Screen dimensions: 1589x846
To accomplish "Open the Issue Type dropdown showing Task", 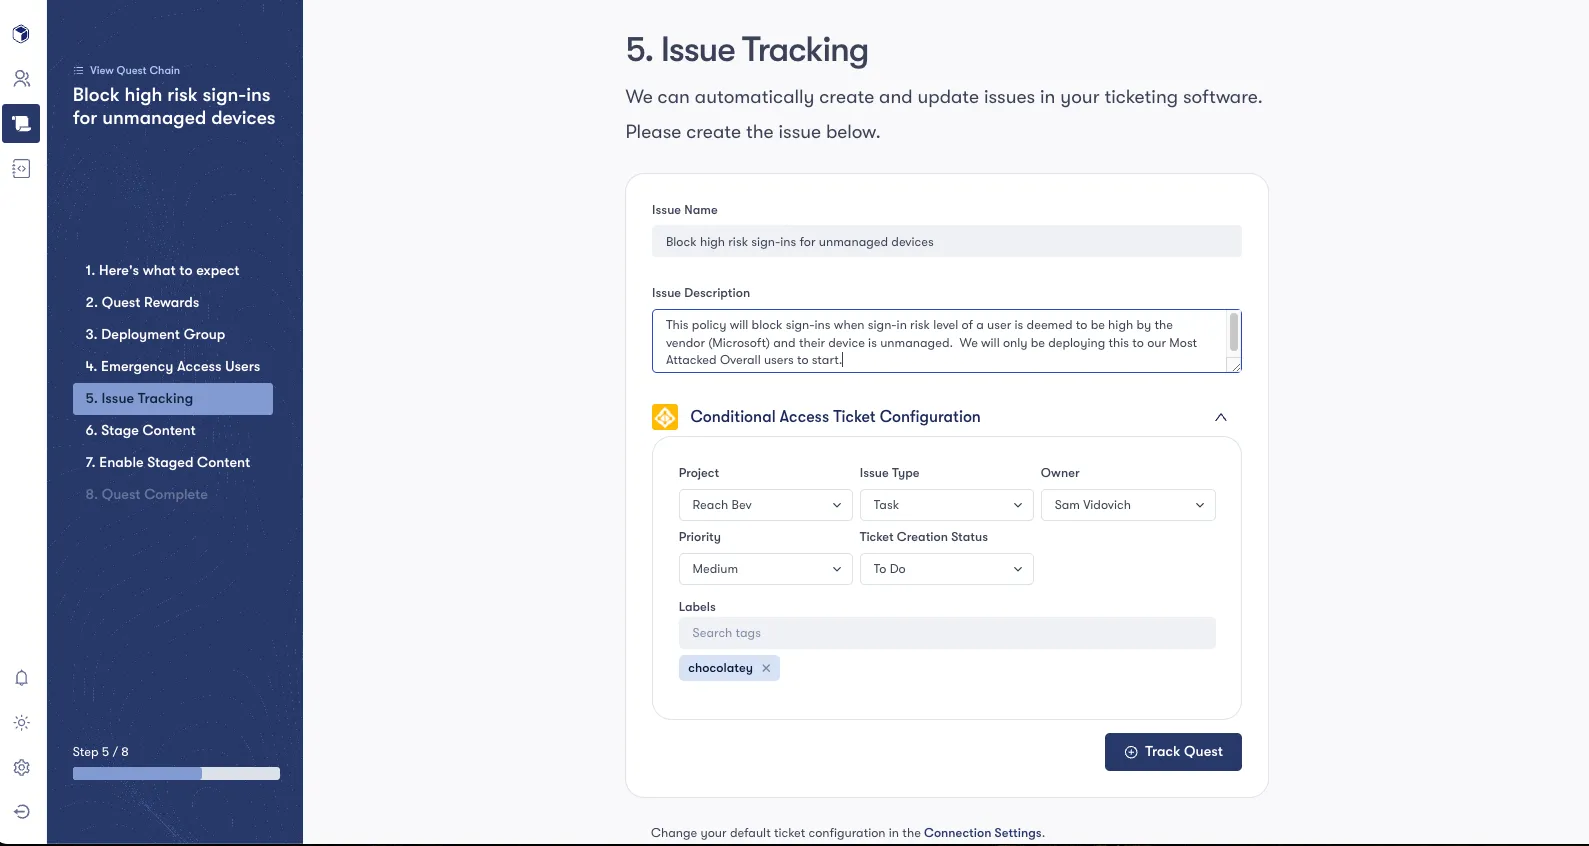I will [946, 505].
